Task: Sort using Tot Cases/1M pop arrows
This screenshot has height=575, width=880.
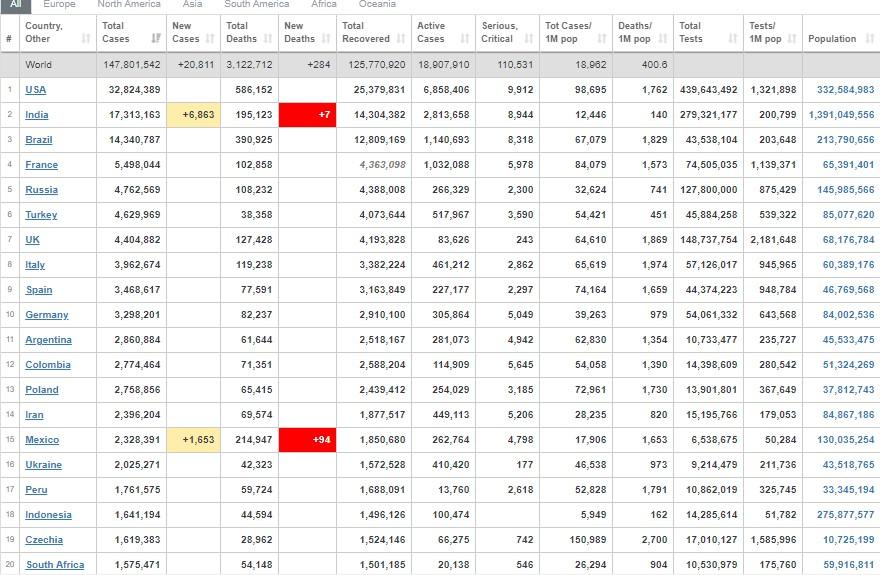Action: coord(602,39)
